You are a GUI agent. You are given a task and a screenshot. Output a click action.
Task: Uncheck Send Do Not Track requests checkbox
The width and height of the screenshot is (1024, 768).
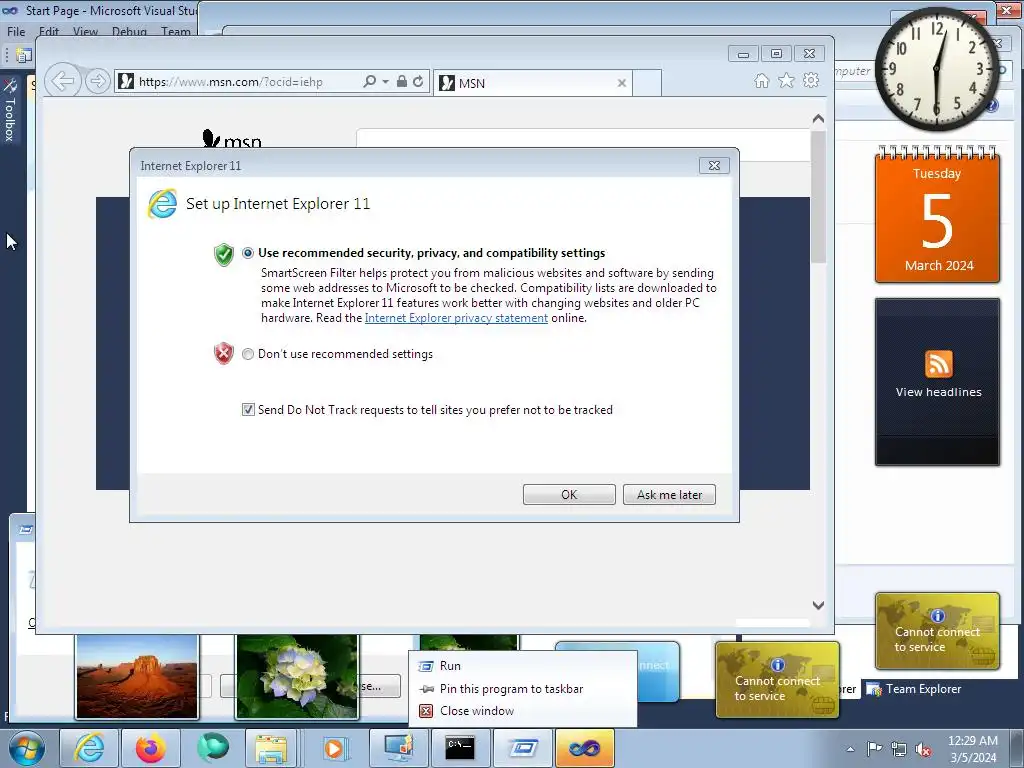click(248, 409)
